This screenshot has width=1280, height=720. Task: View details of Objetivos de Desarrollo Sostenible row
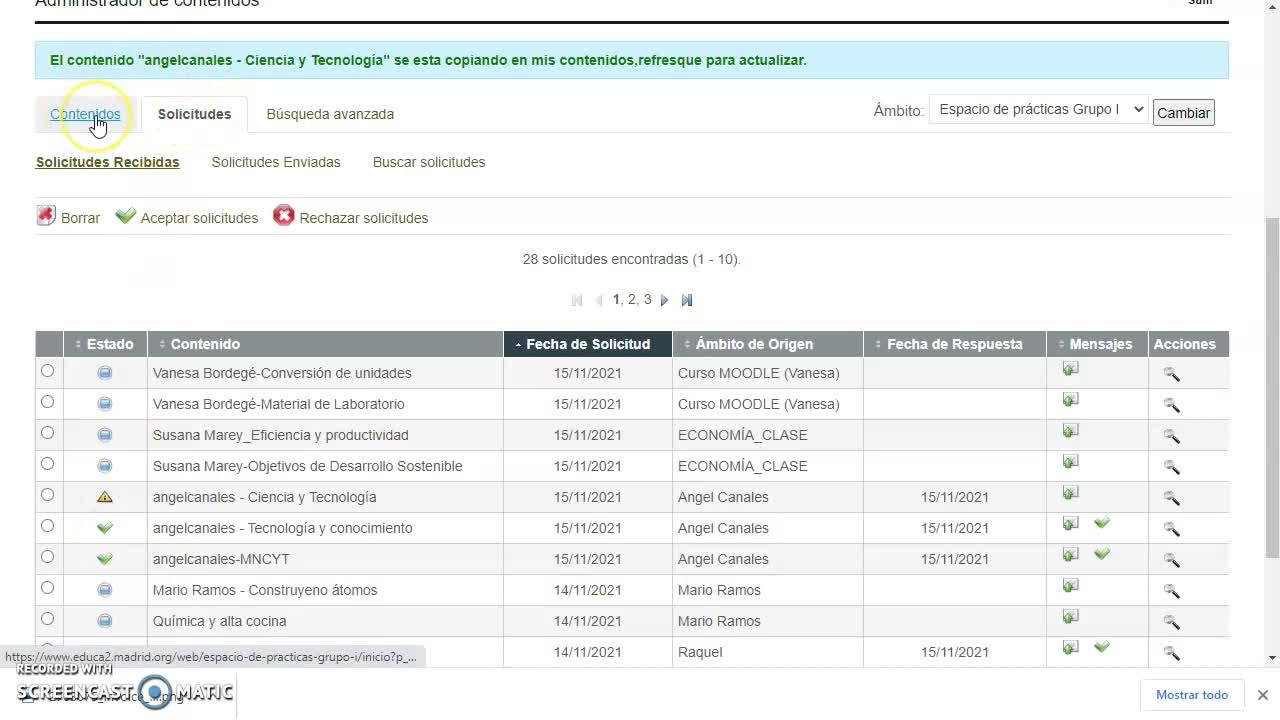click(x=1171, y=467)
